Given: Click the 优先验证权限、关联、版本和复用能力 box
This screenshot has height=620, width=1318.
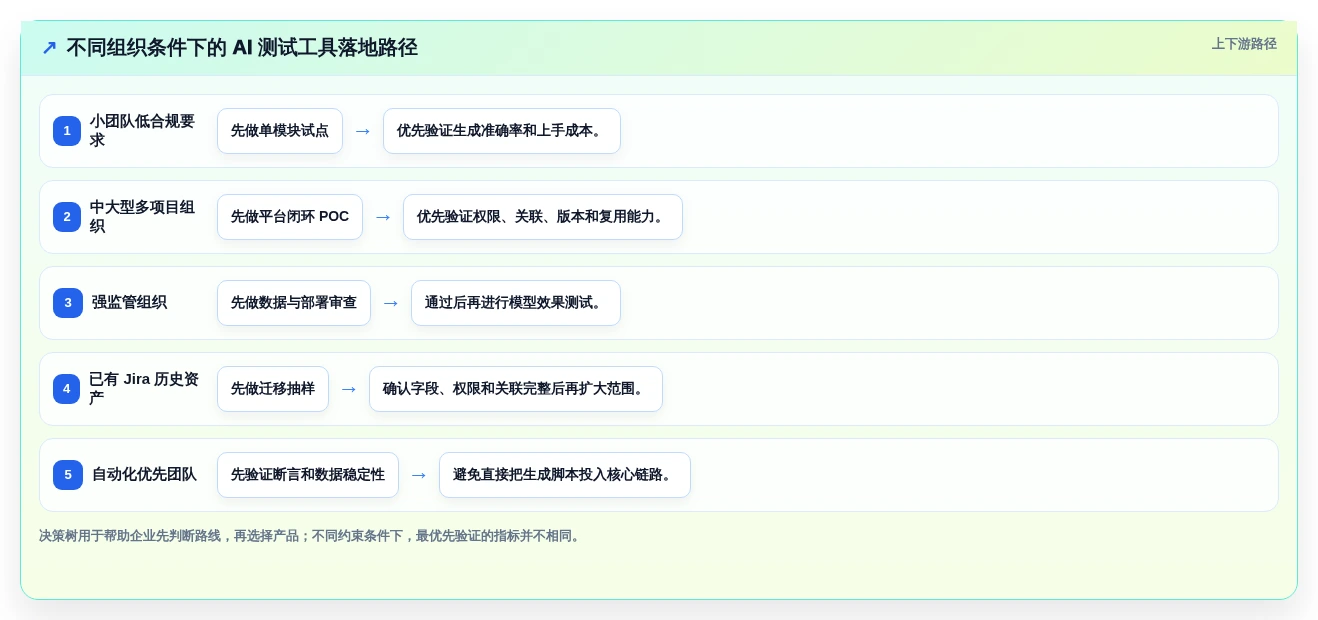Looking at the screenshot, I should 543,217.
